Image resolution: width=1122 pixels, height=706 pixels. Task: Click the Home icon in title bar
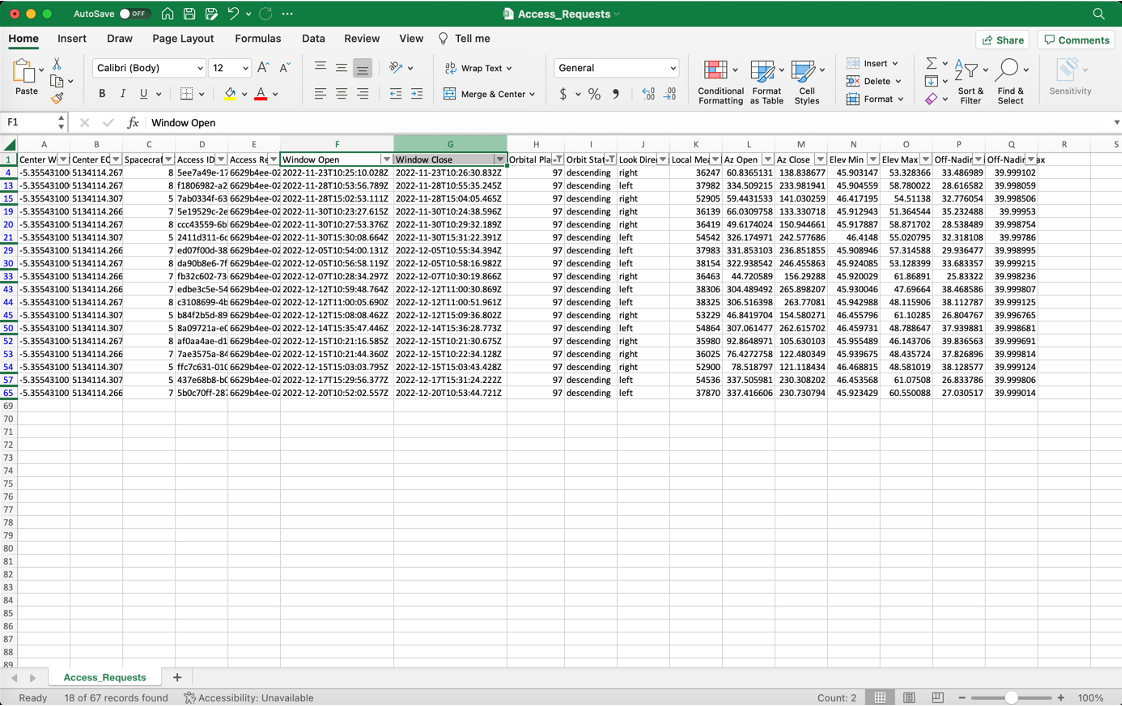point(167,14)
